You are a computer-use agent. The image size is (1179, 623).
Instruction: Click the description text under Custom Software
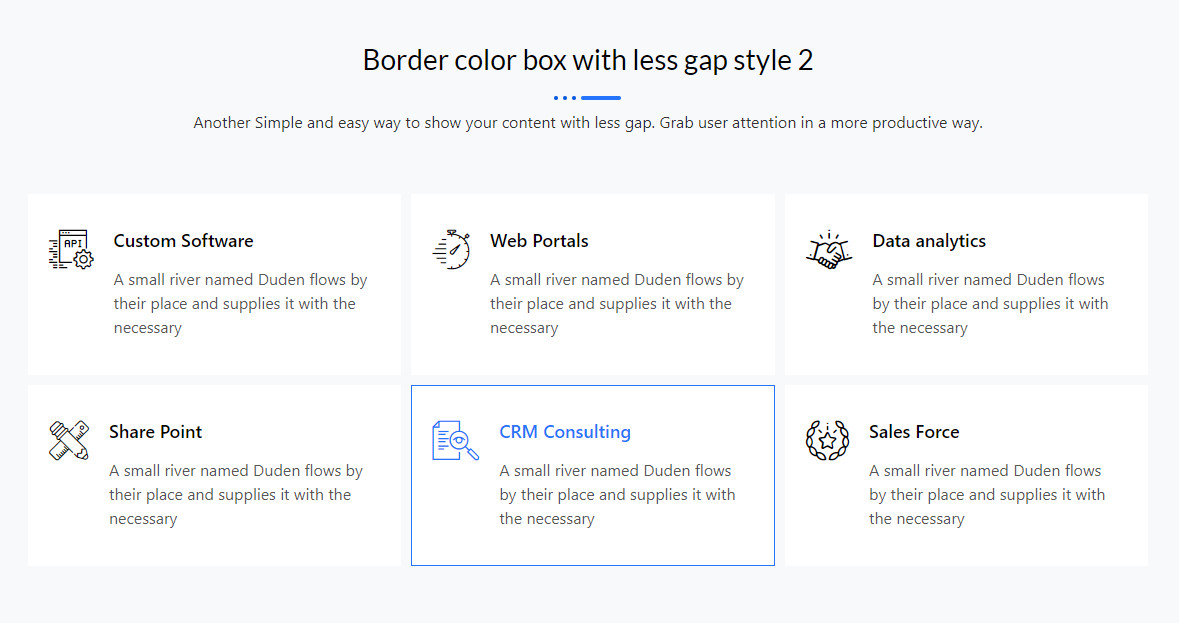pos(240,304)
